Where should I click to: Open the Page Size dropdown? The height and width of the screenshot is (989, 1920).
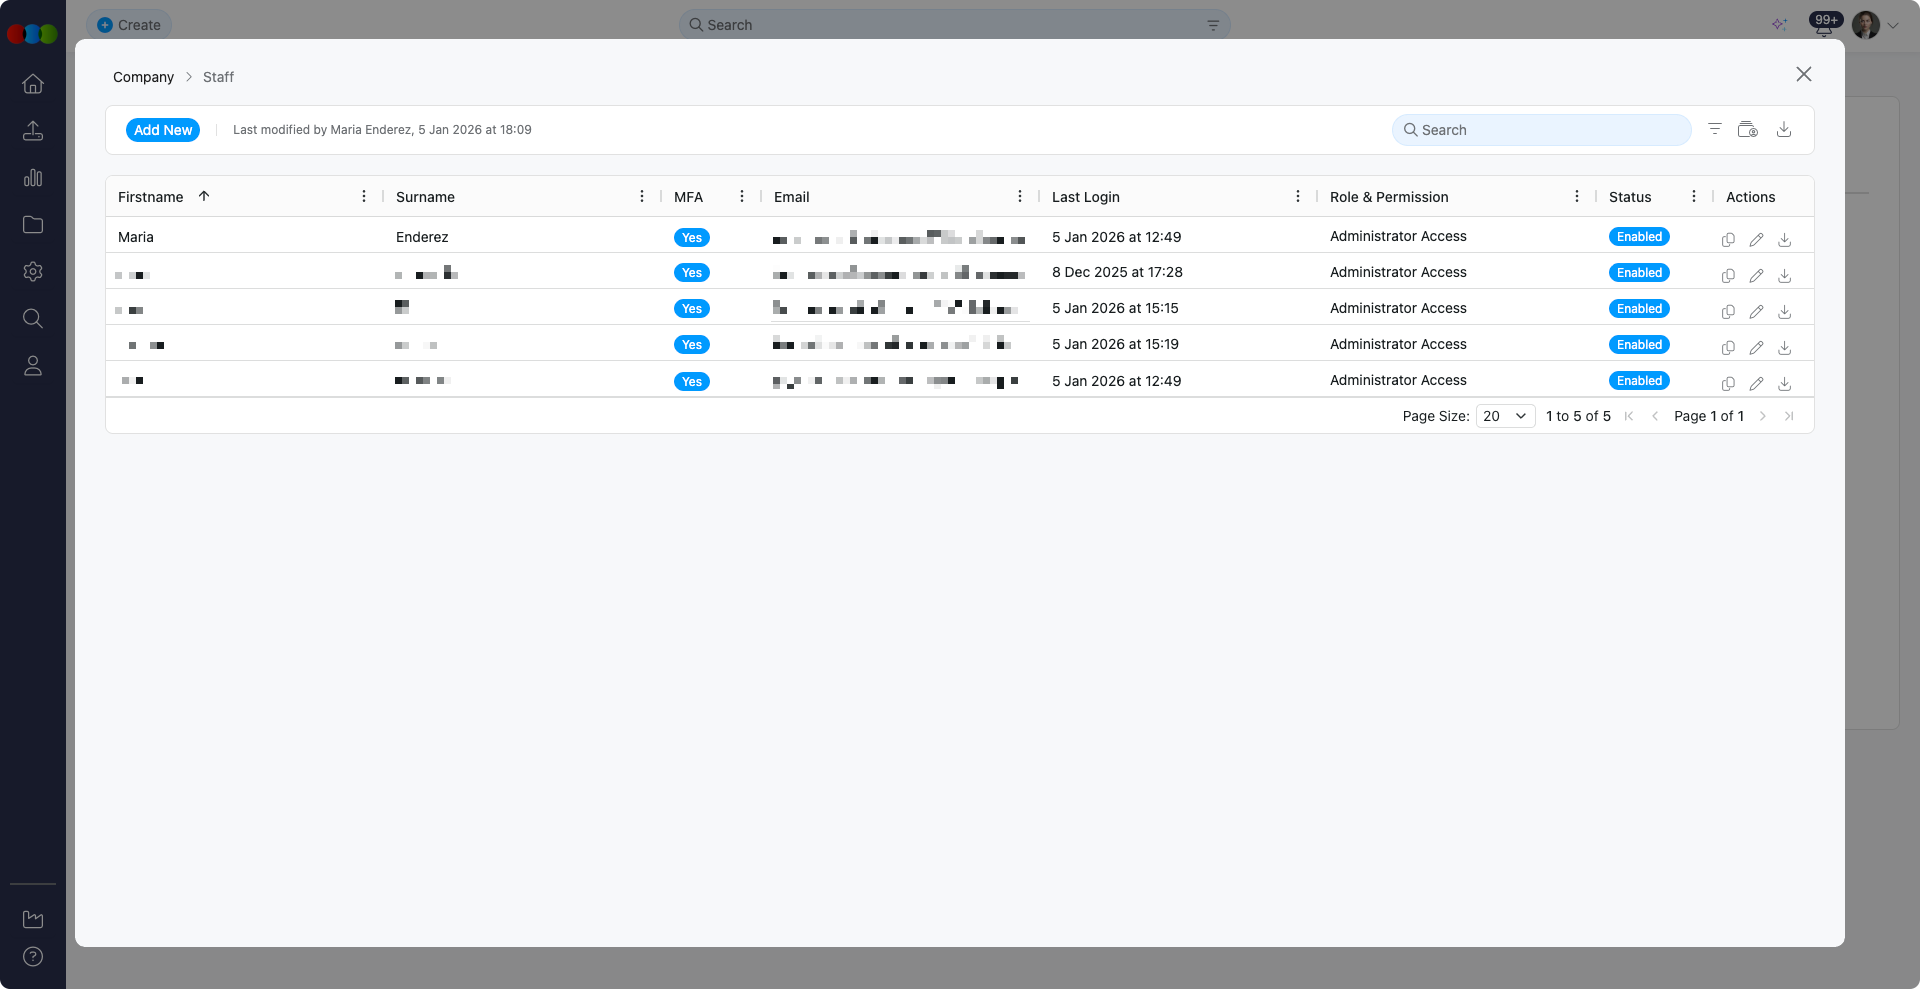(x=1505, y=416)
